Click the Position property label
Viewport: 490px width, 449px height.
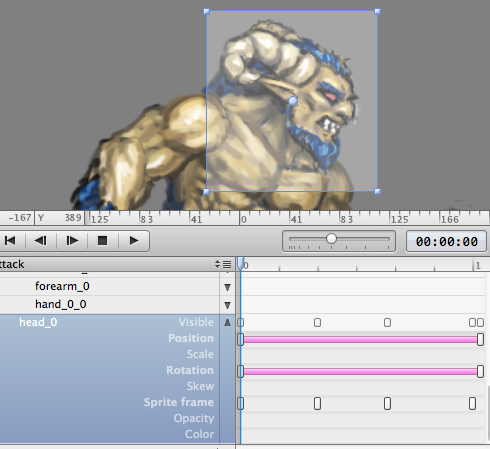[191, 338]
